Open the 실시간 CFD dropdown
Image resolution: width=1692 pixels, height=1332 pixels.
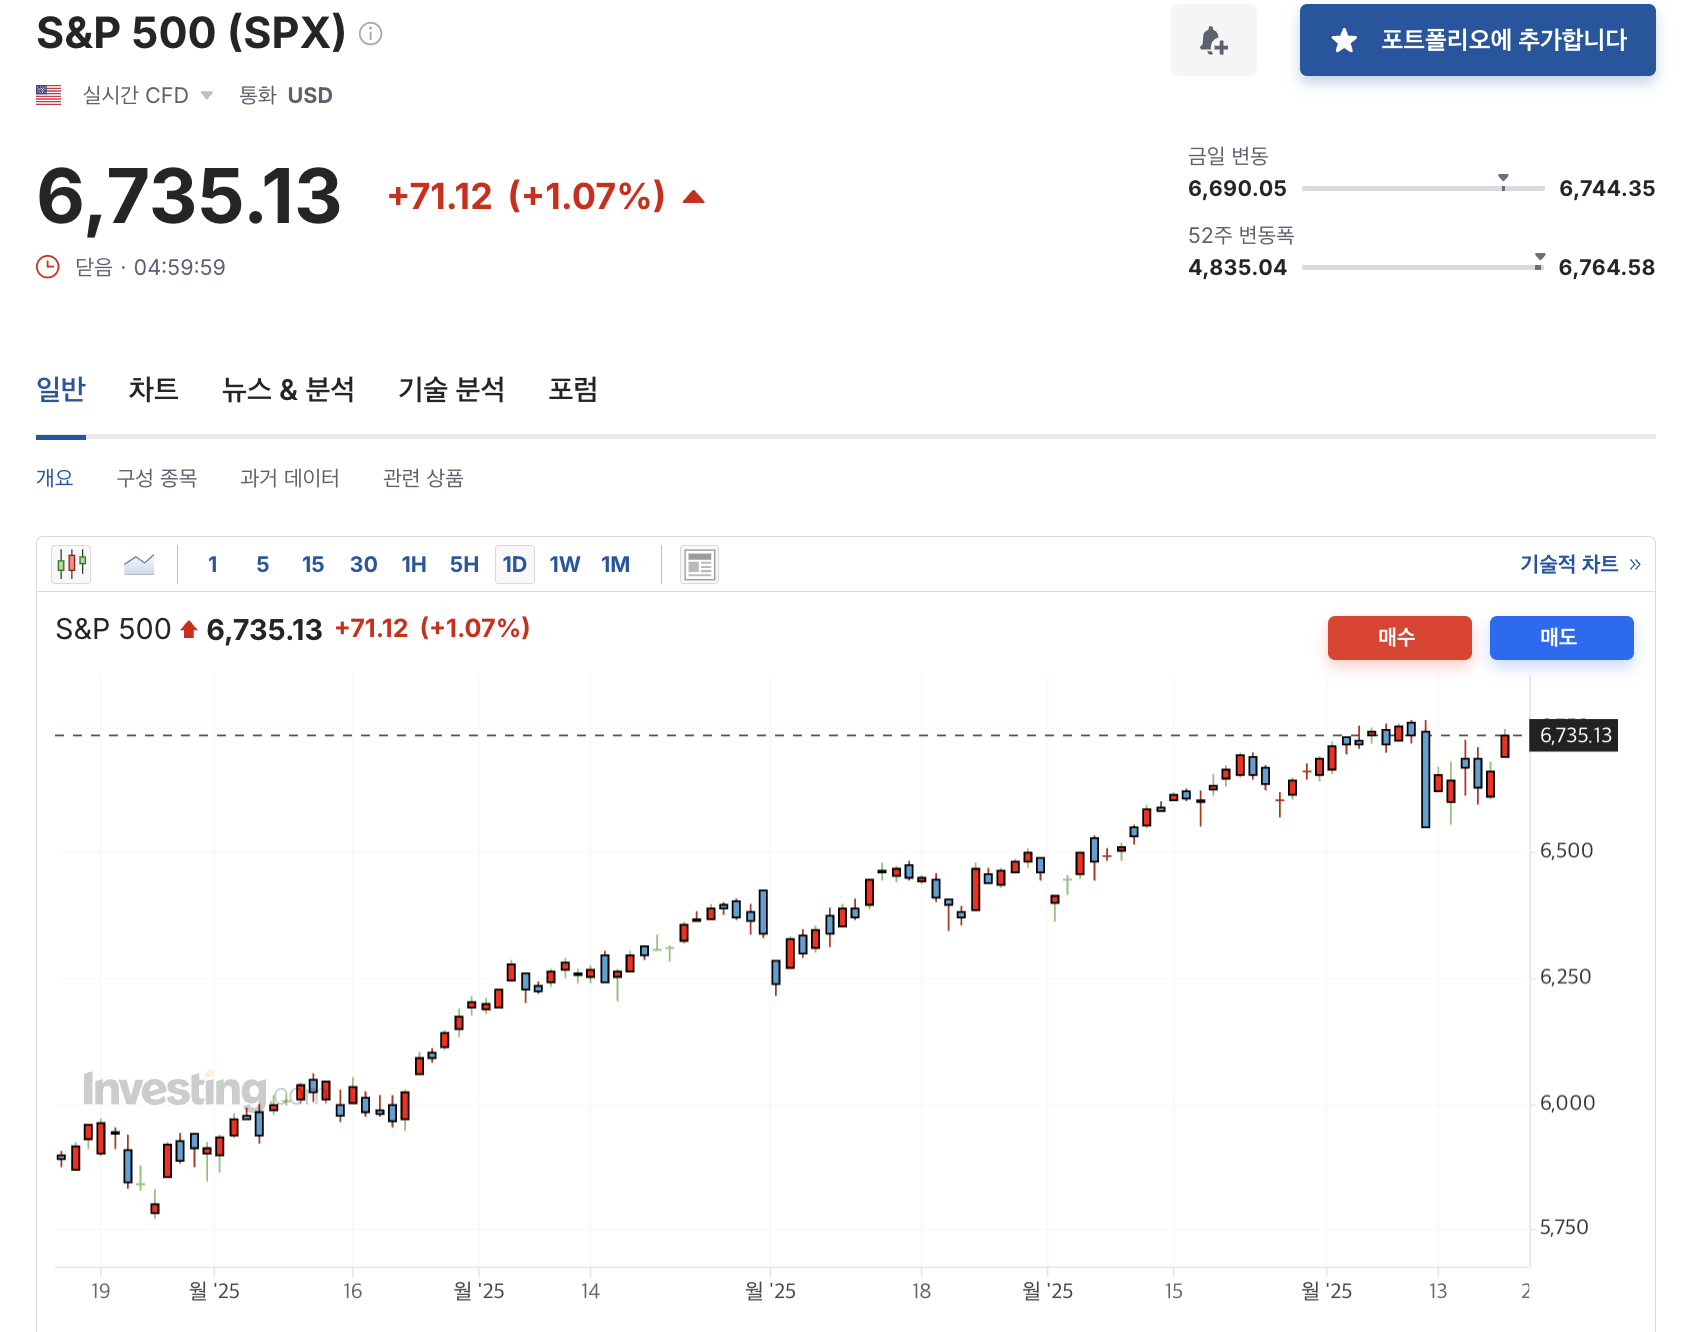[x=206, y=94]
